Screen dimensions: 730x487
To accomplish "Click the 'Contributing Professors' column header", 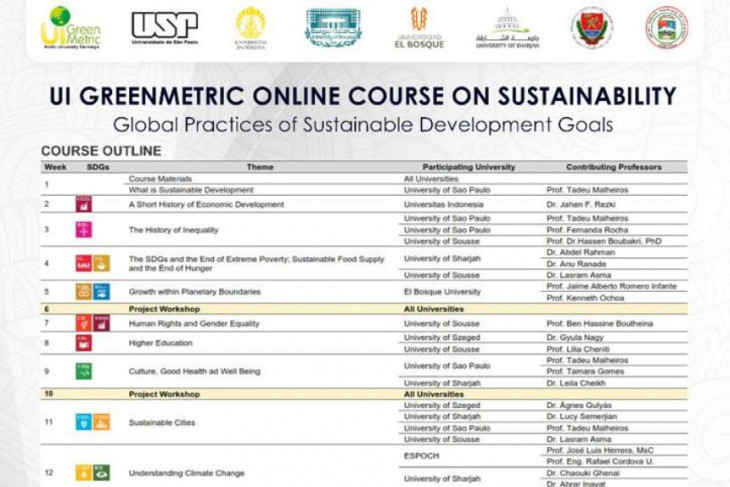I will [614, 167].
